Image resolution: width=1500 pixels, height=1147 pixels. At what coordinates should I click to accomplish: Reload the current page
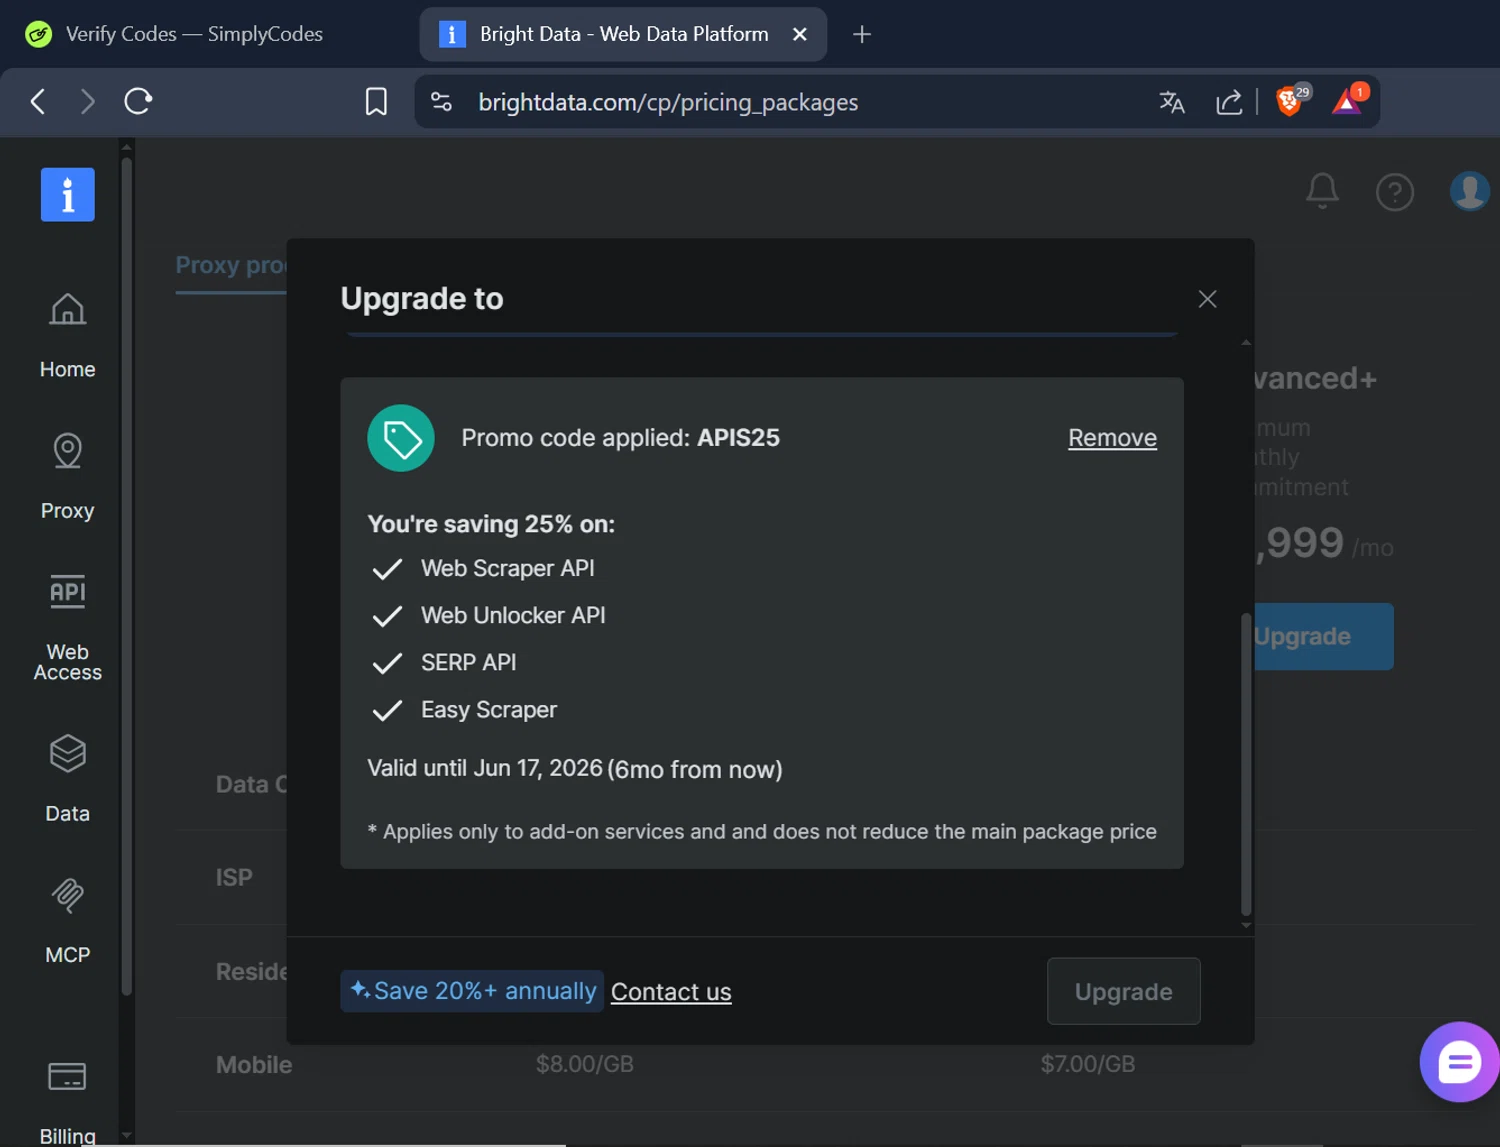[138, 101]
